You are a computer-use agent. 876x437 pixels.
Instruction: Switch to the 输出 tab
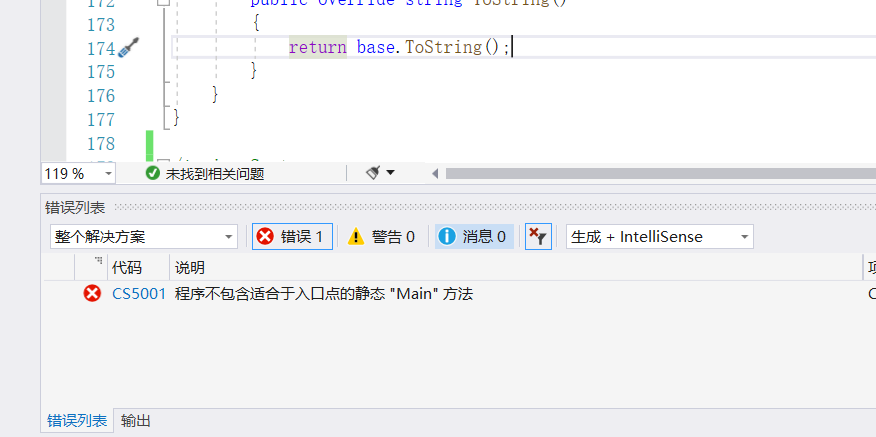135,421
